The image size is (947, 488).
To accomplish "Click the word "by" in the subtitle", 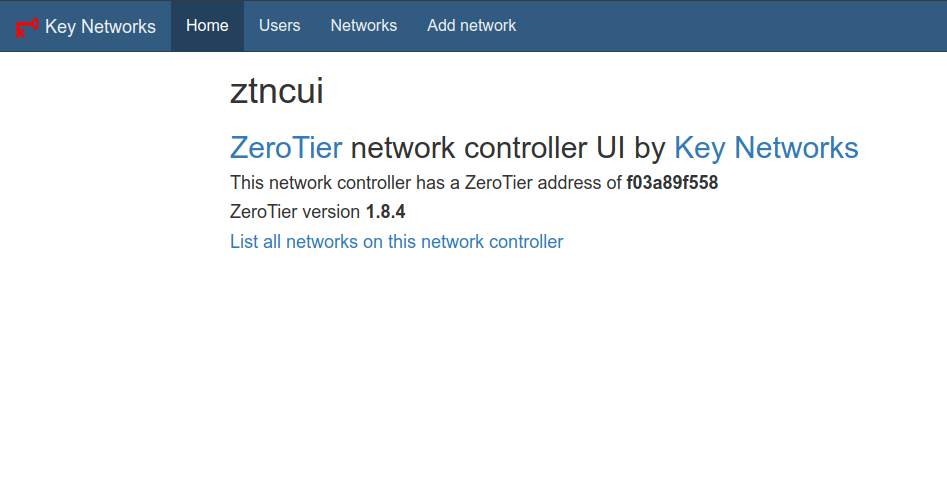I will click(650, 148).
